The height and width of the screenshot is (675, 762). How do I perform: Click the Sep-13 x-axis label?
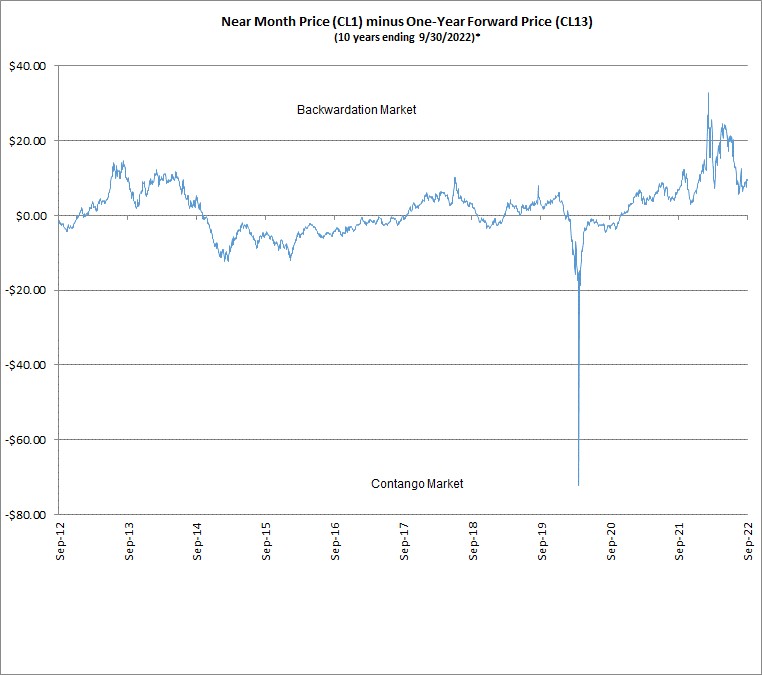coord(129,541)
